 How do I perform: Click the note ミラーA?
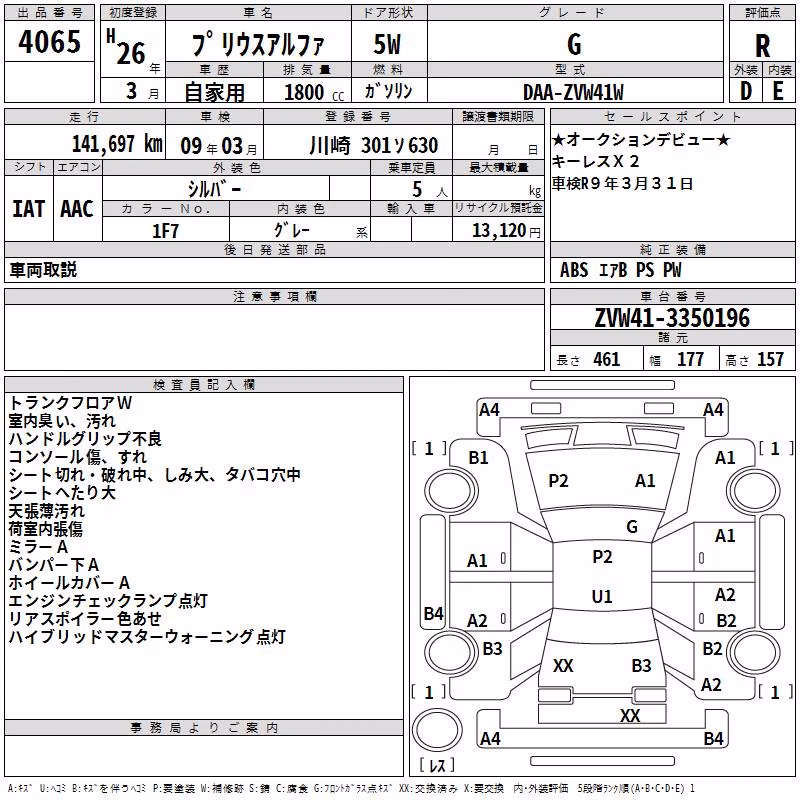[x=38, y=547]
